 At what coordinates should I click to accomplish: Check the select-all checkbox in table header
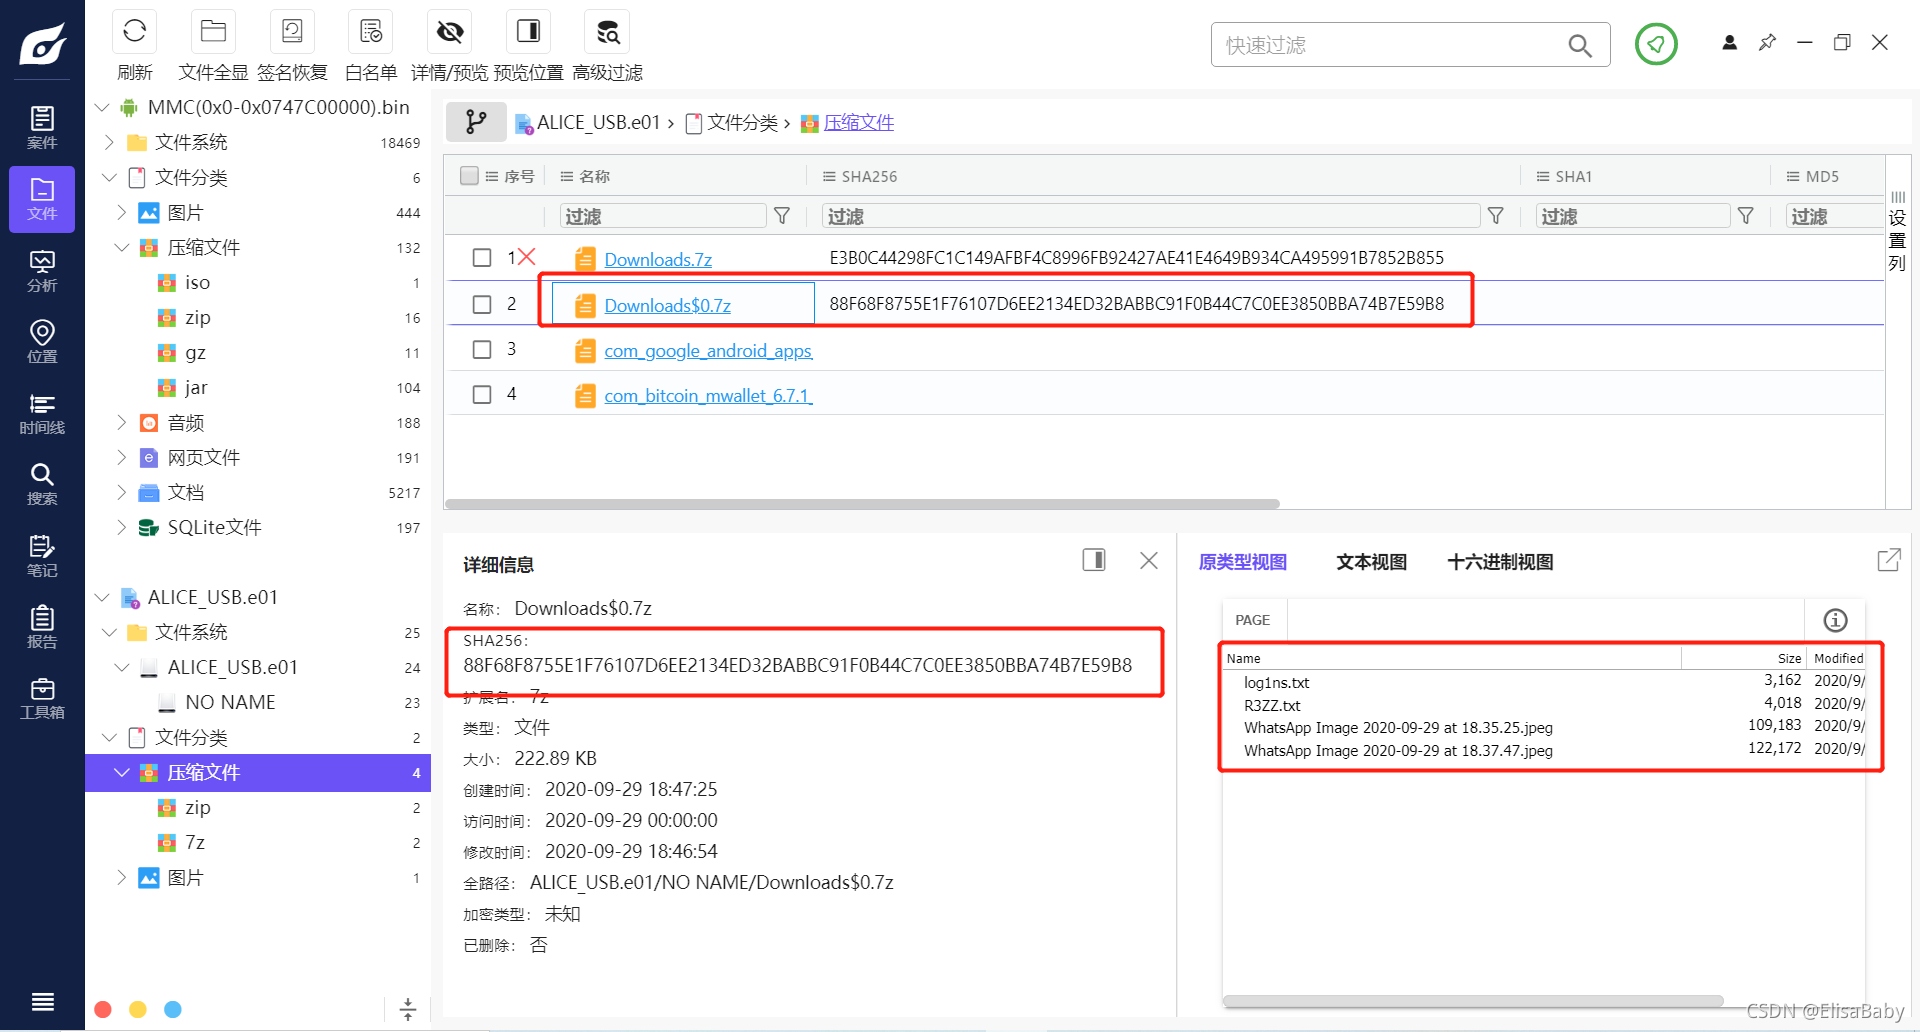(x=469, y=176)
